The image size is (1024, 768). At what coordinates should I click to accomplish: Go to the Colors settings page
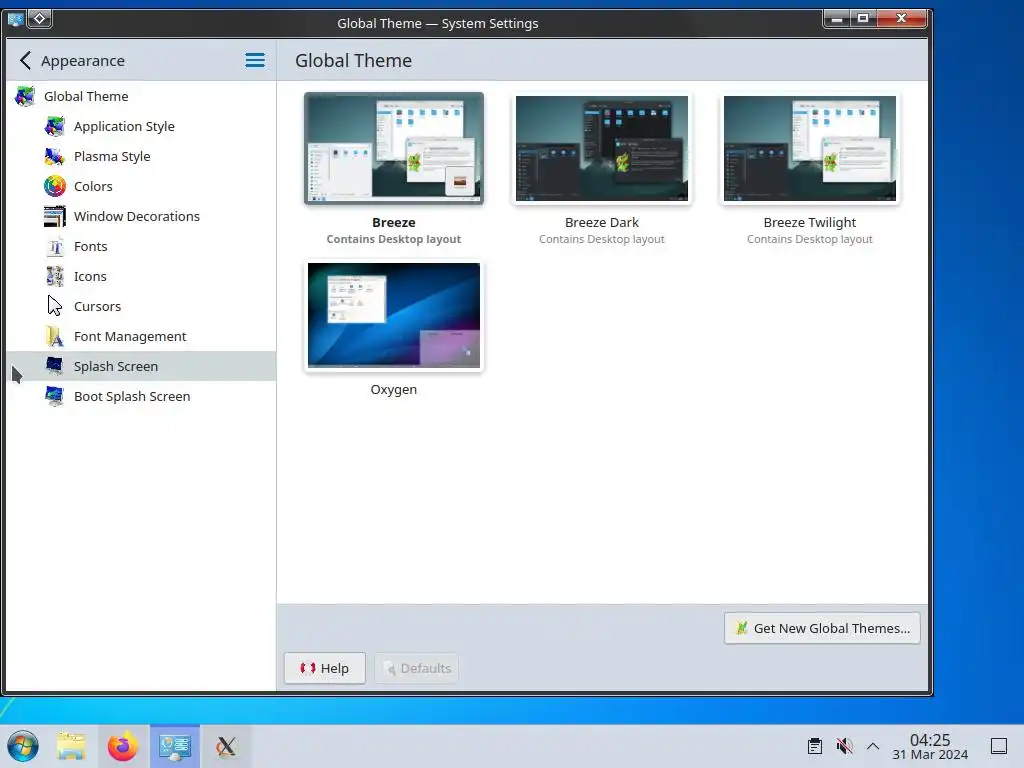140,187
